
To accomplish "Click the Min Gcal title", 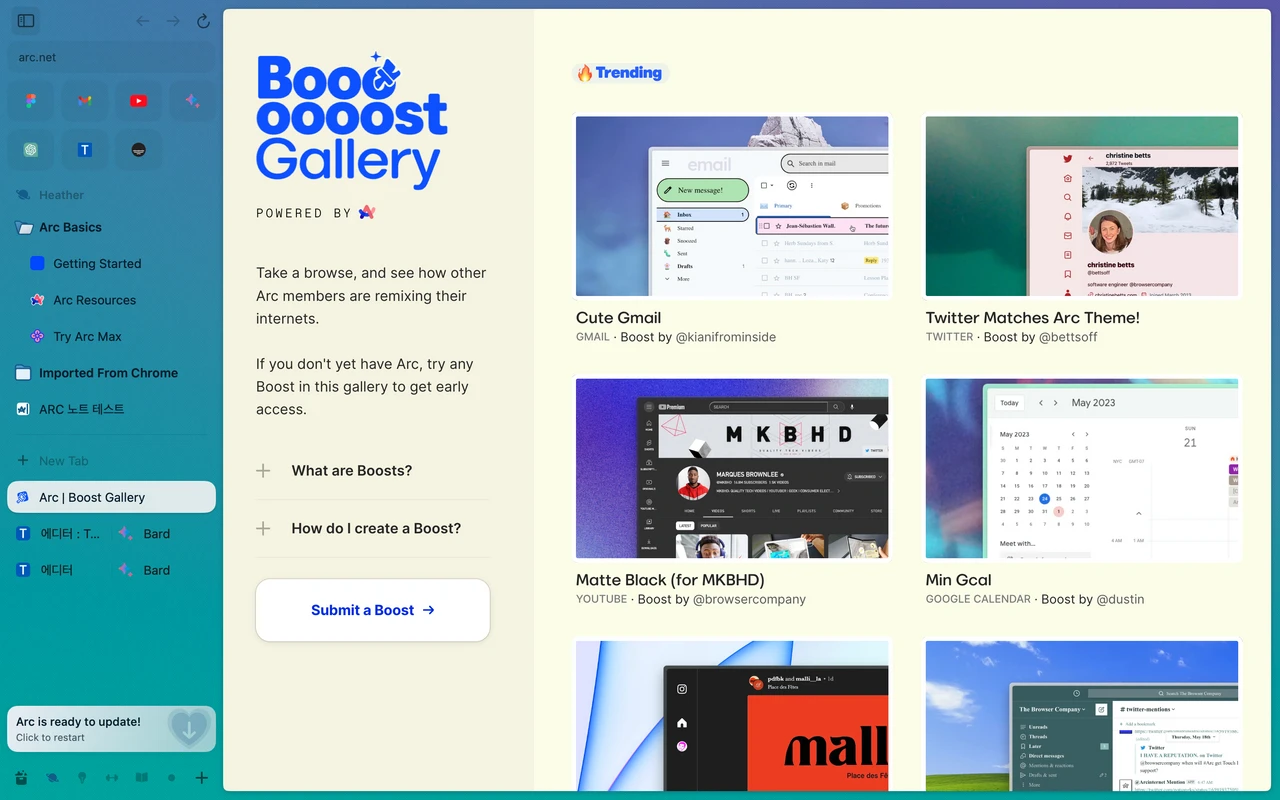I will coord(959,580).
